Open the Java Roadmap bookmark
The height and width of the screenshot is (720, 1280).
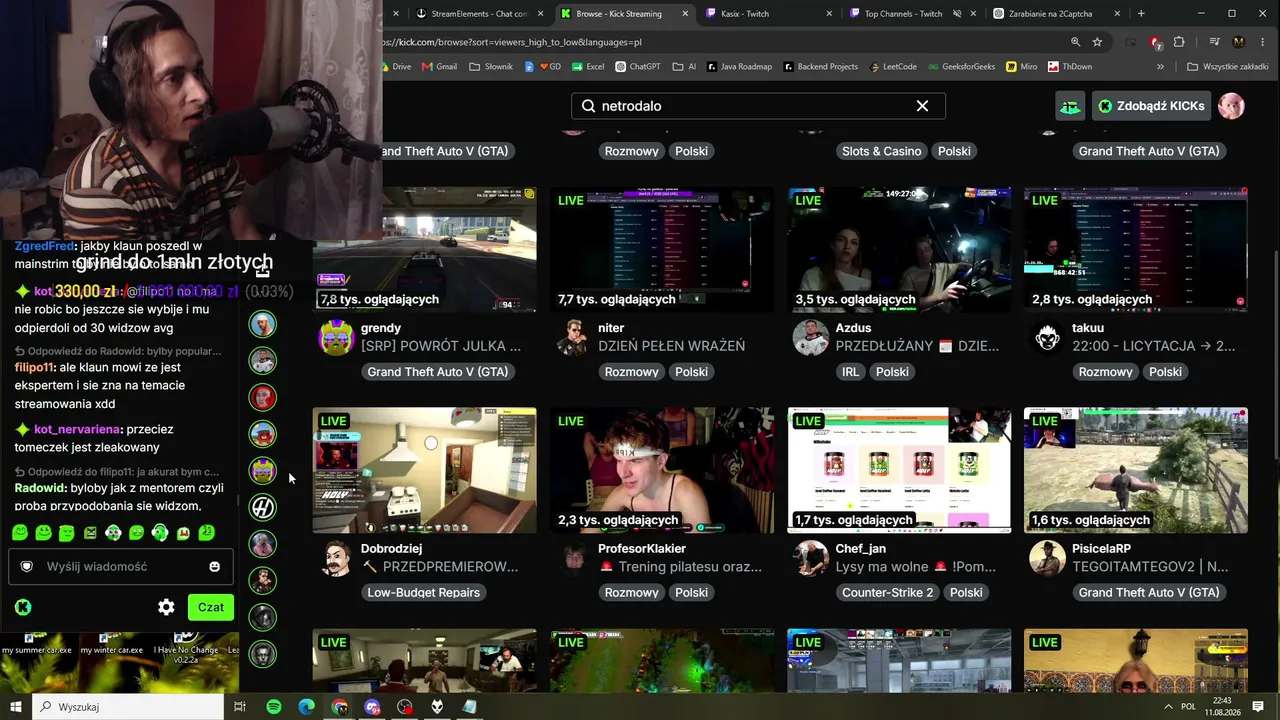[x=739, y=67]
